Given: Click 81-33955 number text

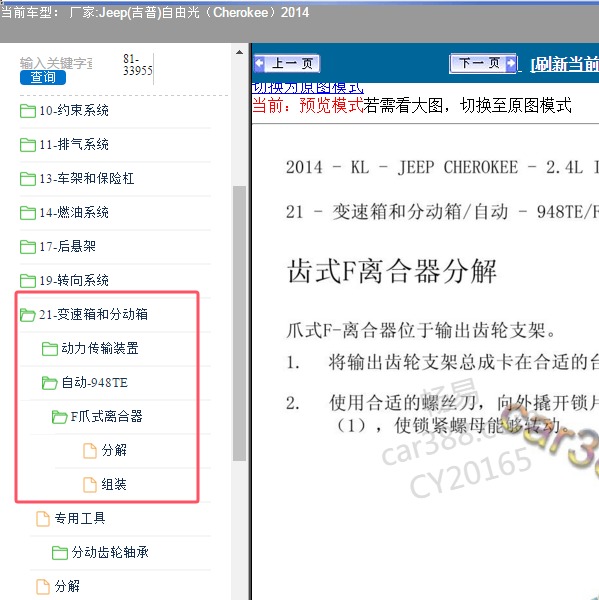Looking at the screenshot, I should click(138, 65).
